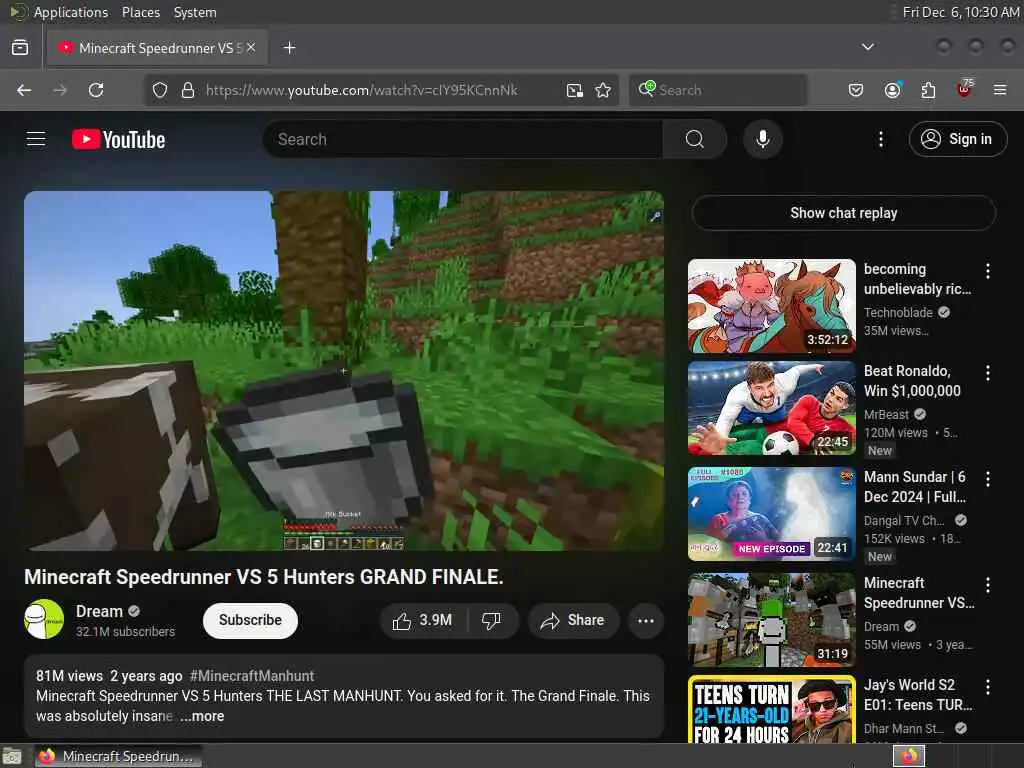Open the YouTube guide hamburger menu
The image size is (1024, 768).
(36, 139)
